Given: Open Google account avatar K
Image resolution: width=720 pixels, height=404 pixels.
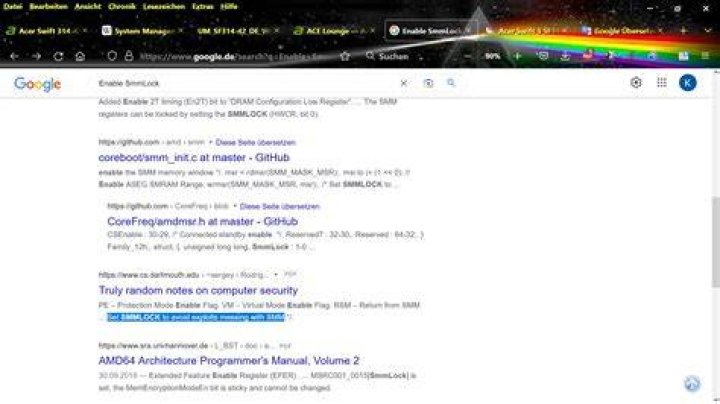Looking at the screenshot, I should [688, 83].
